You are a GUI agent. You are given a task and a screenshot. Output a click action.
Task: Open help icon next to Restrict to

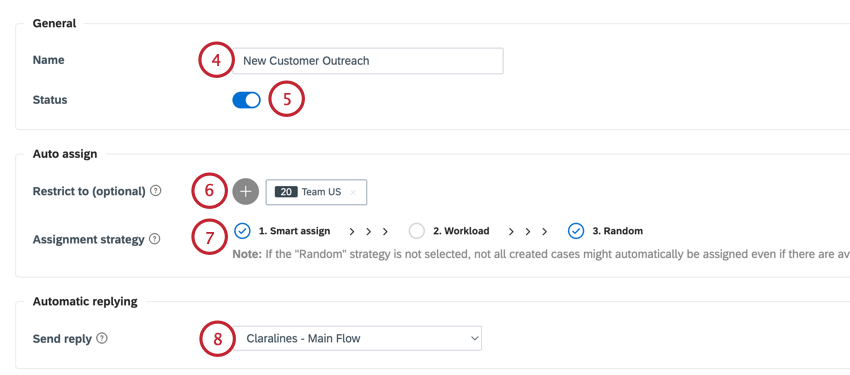tap(156, 191)
